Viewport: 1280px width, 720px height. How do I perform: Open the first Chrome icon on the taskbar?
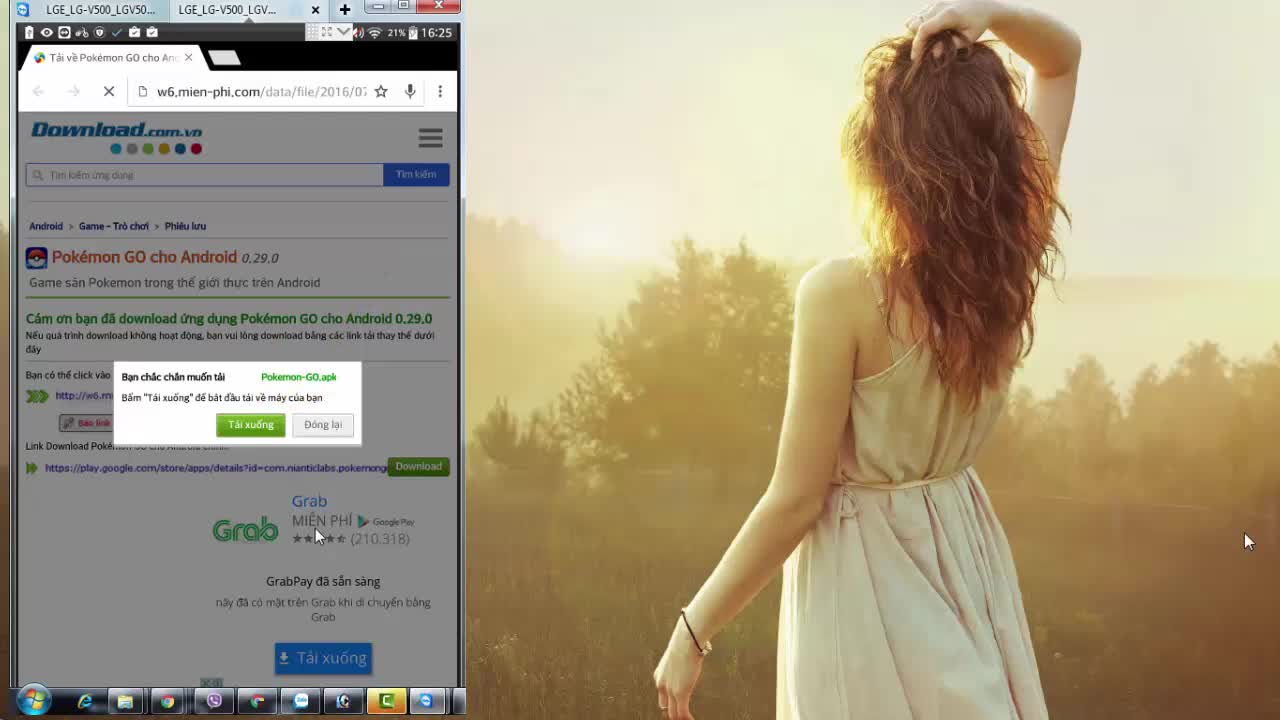(x=168, y=702)
